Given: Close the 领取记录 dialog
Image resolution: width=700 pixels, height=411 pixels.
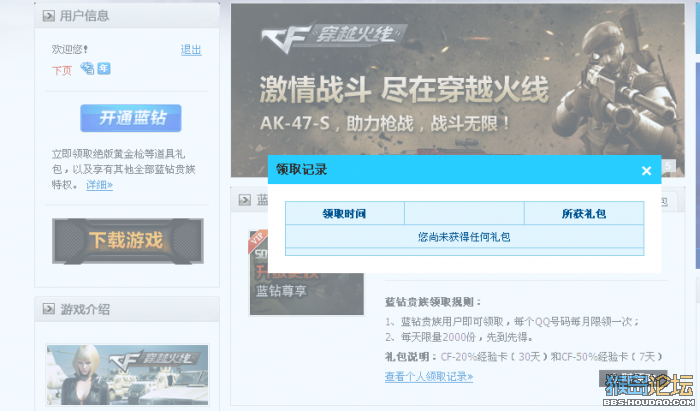Looking at the screenshot, I should click(x=646, y=170).
